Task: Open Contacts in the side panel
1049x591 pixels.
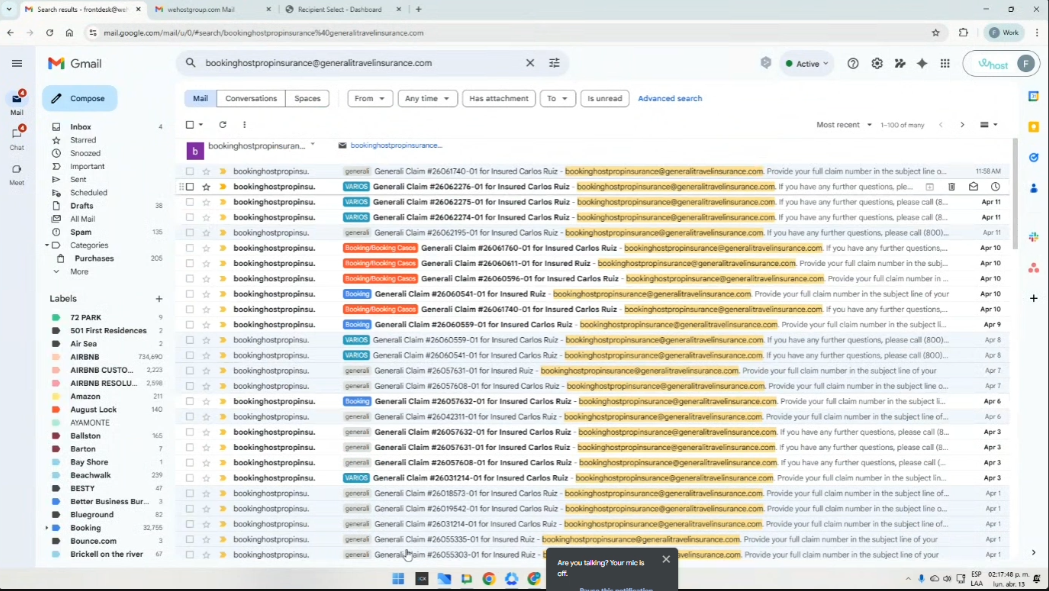Action: 1034,189
